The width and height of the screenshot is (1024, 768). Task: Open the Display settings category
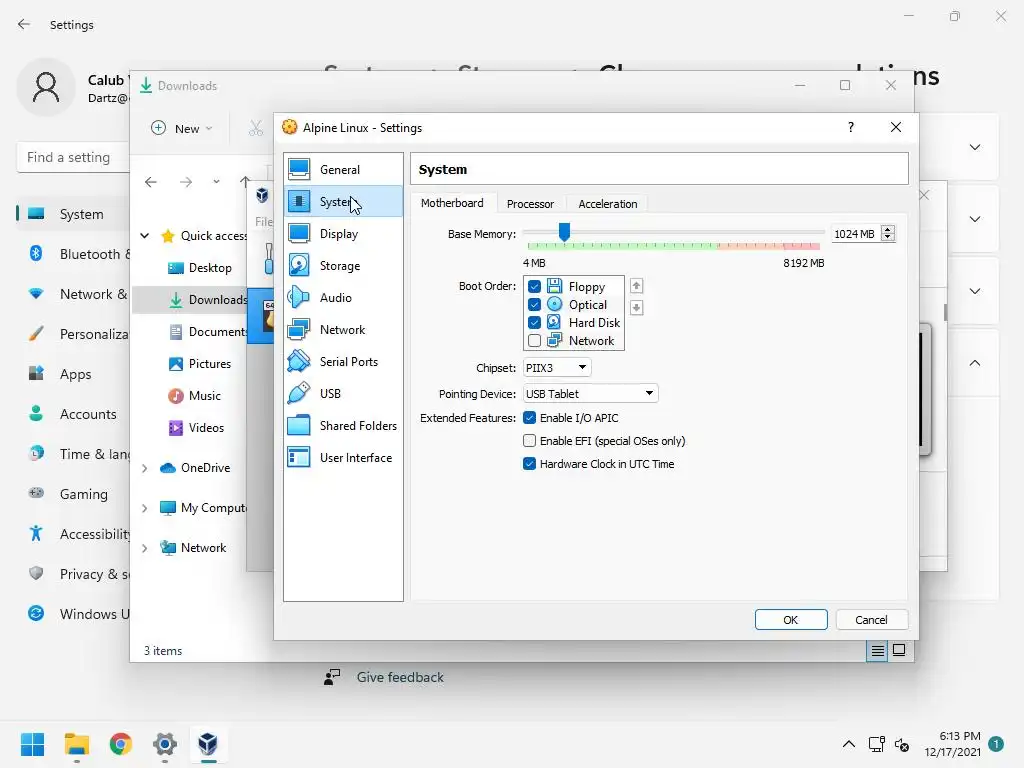(x=344, y=234)
